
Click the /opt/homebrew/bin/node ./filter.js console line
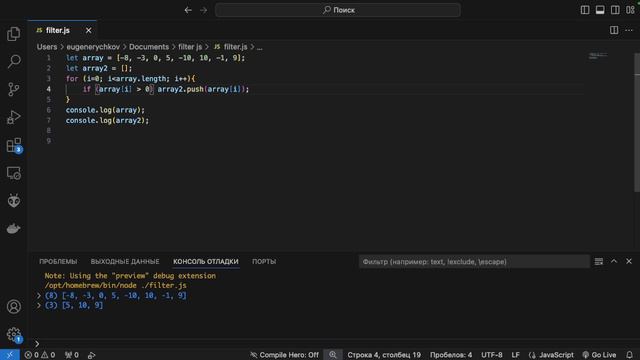(x=116, y=286)
